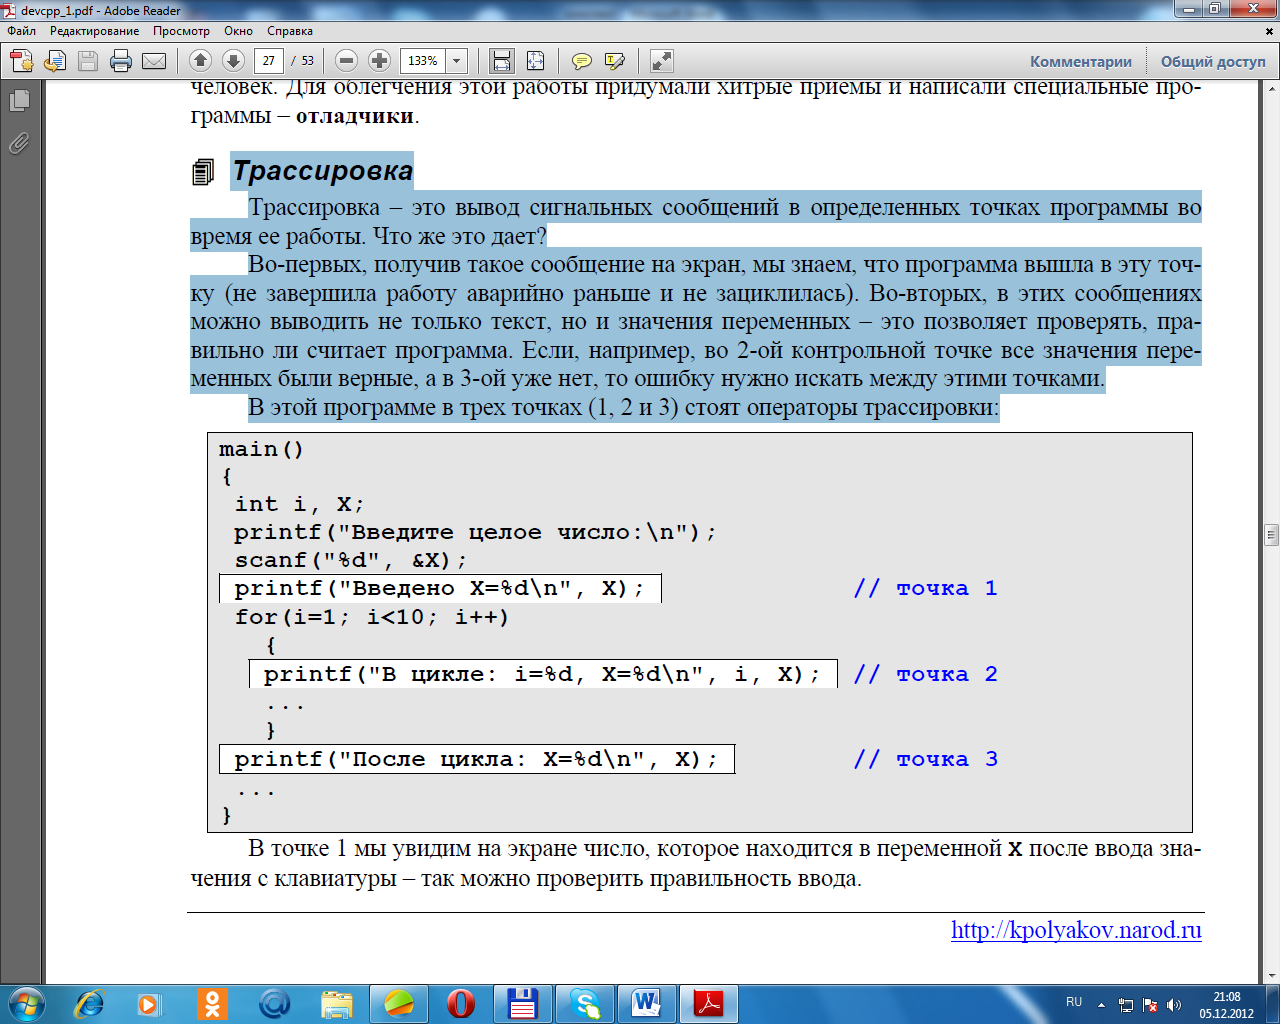The width and height of the screenshot is (1280, 1024).
Task: Open network status tray icon
Action: pos(1126,1004)
